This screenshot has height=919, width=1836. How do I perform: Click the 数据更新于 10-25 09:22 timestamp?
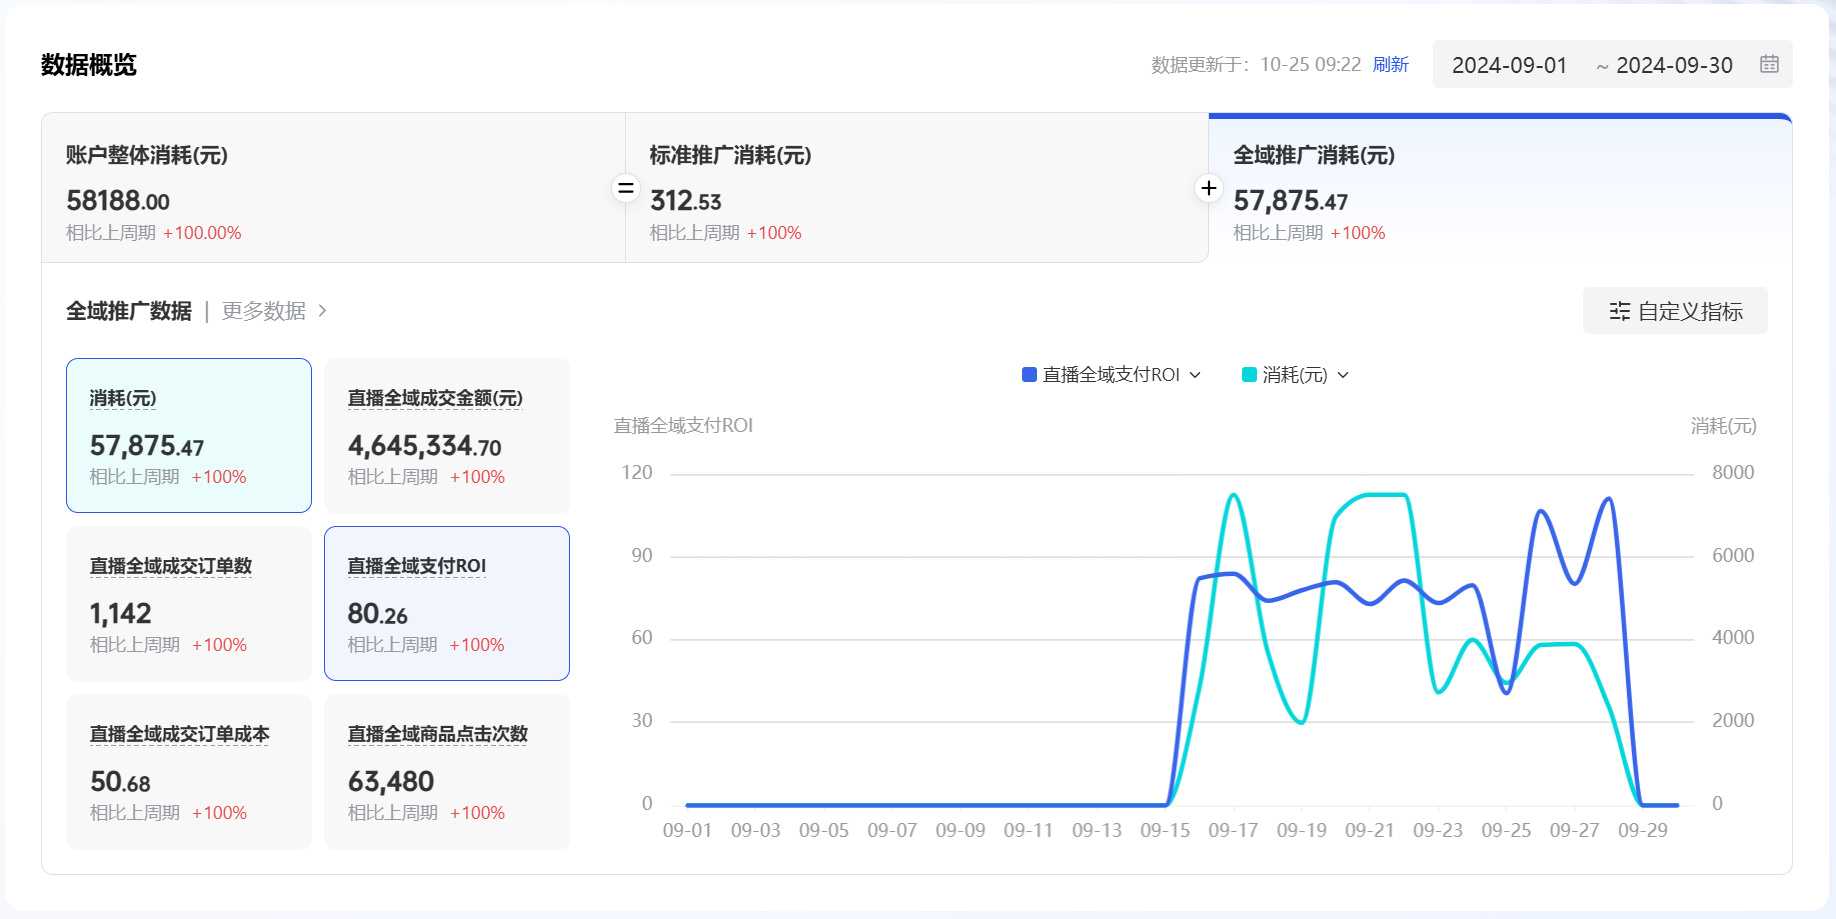point(1256,65)
